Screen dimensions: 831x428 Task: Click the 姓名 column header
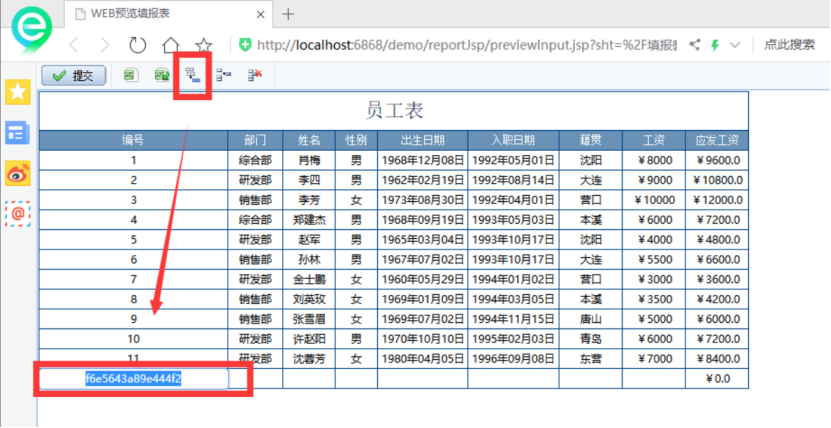click(309, 140)
